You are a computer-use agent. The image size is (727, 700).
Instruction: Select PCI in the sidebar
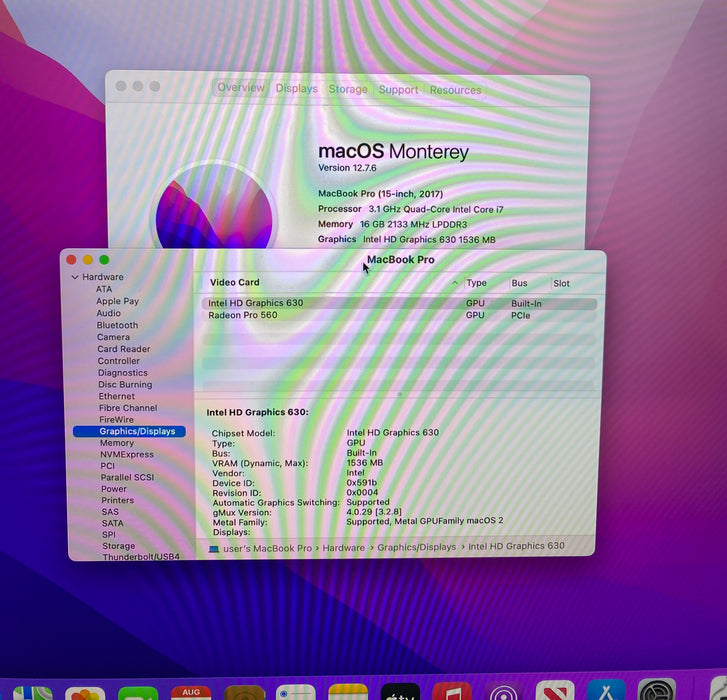pos(107,466)
